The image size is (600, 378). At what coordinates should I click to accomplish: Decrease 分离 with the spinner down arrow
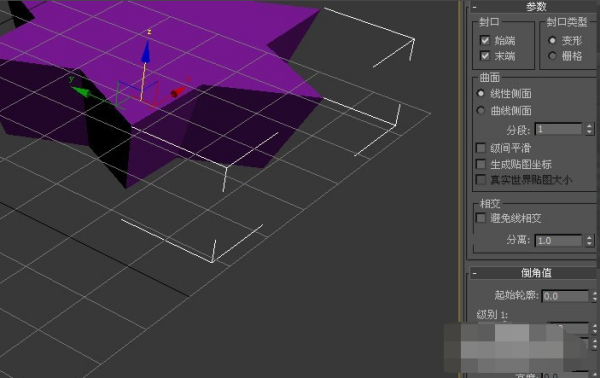(589, 244)
